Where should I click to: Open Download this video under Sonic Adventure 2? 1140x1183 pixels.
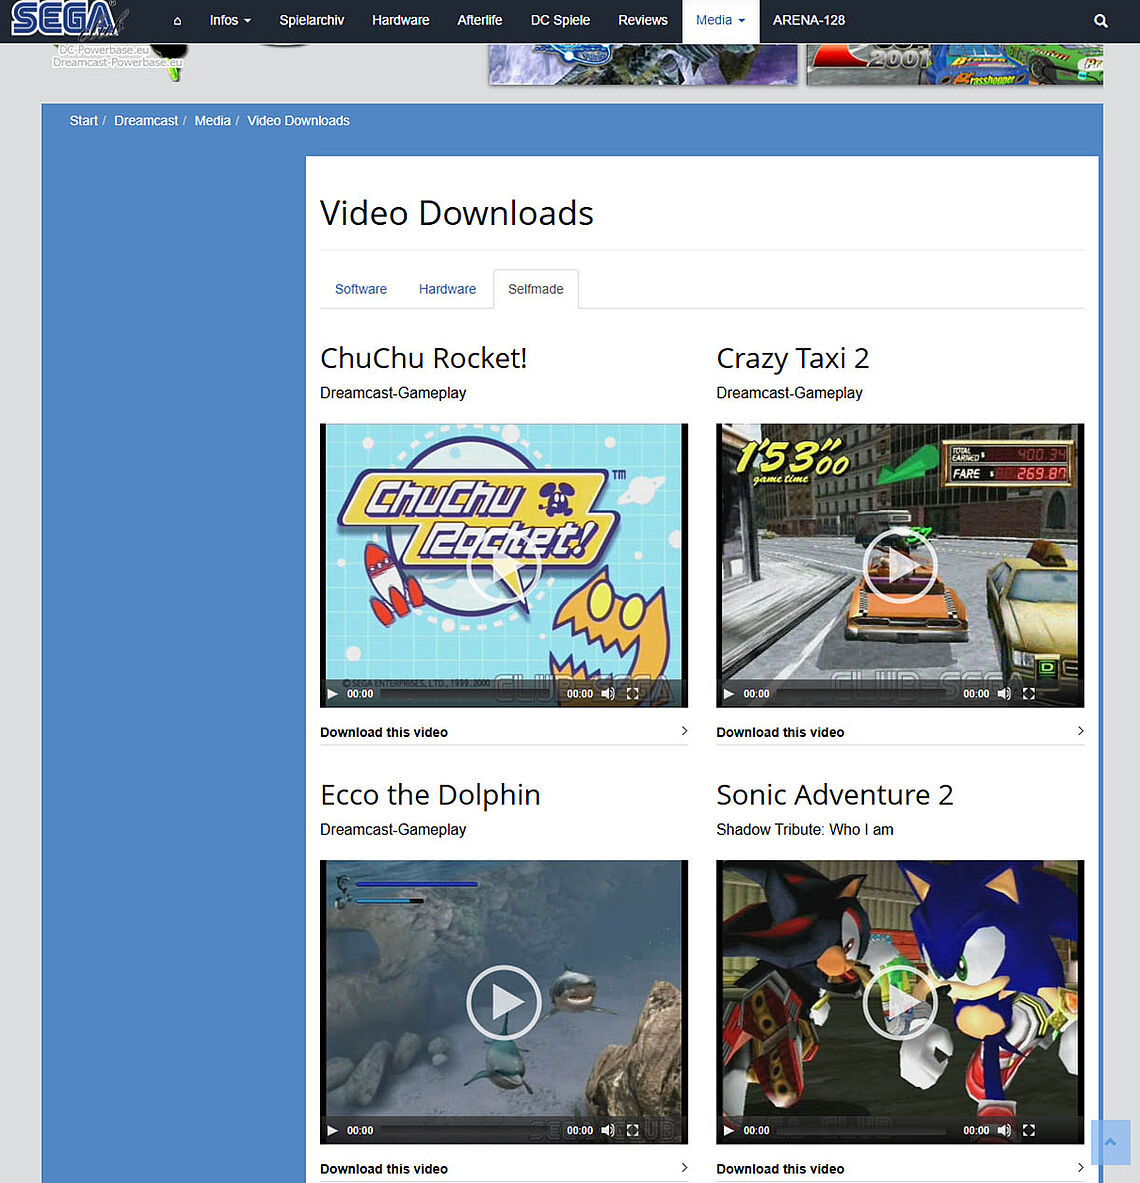(x=899, y=1169)
